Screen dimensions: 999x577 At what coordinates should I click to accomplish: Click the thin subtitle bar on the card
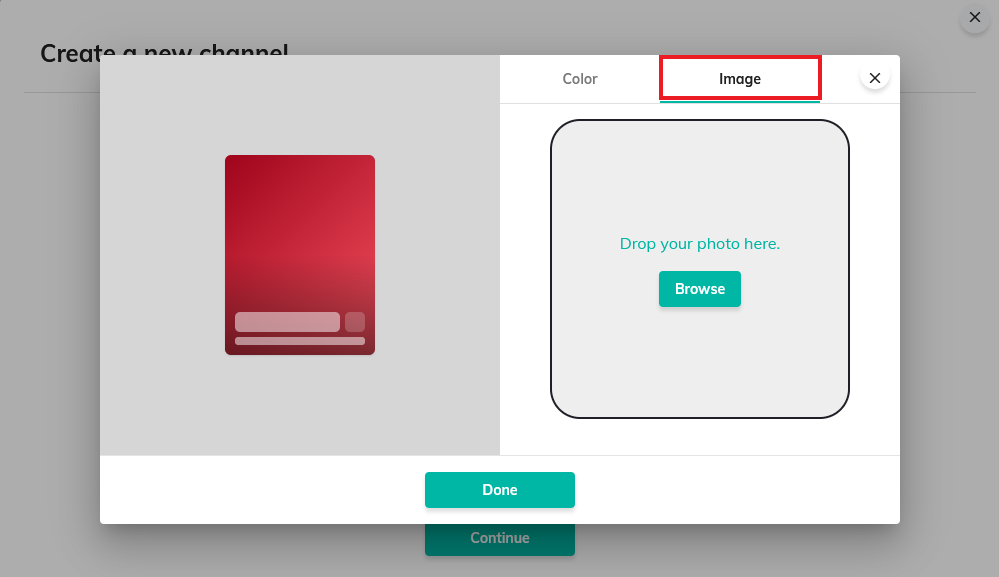pos(300,341)
